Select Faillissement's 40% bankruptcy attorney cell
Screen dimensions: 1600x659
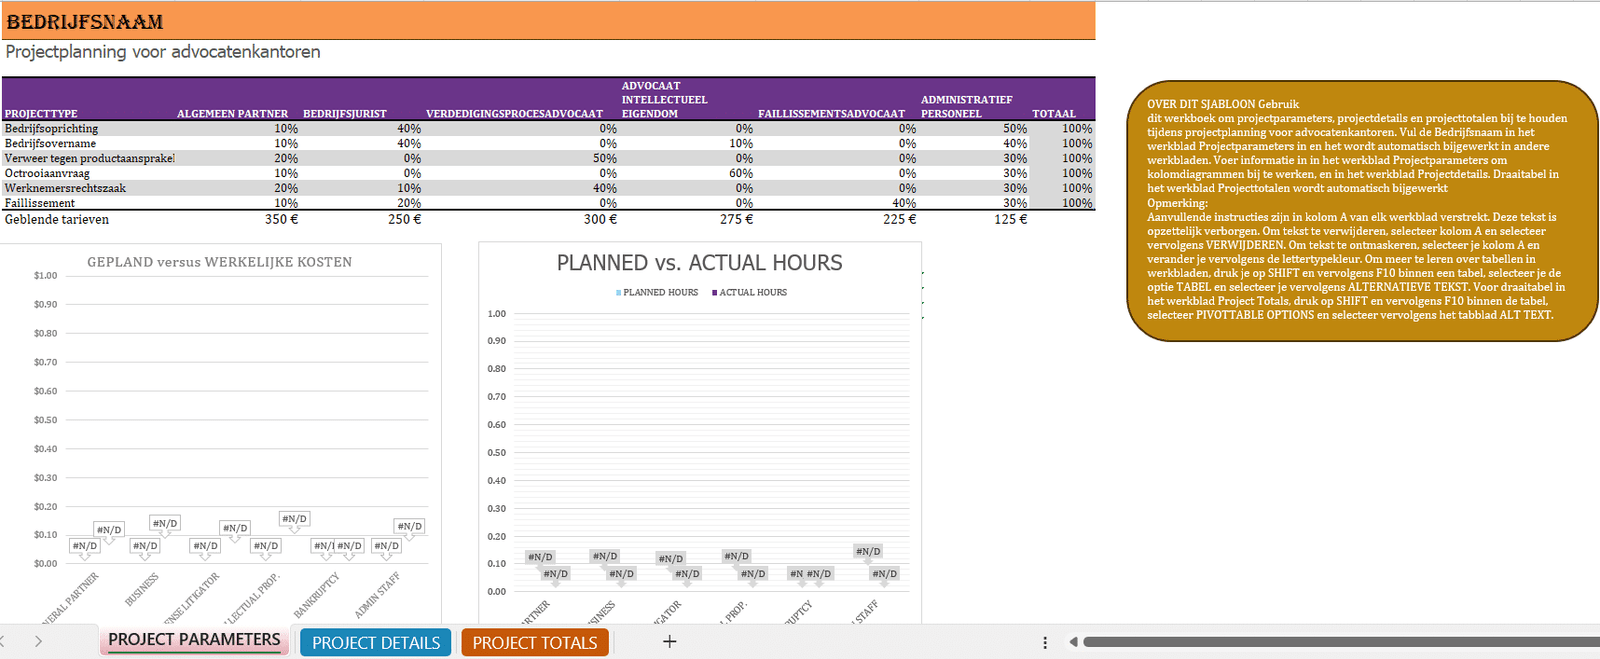pyautogui.click(x=904, y=203)
